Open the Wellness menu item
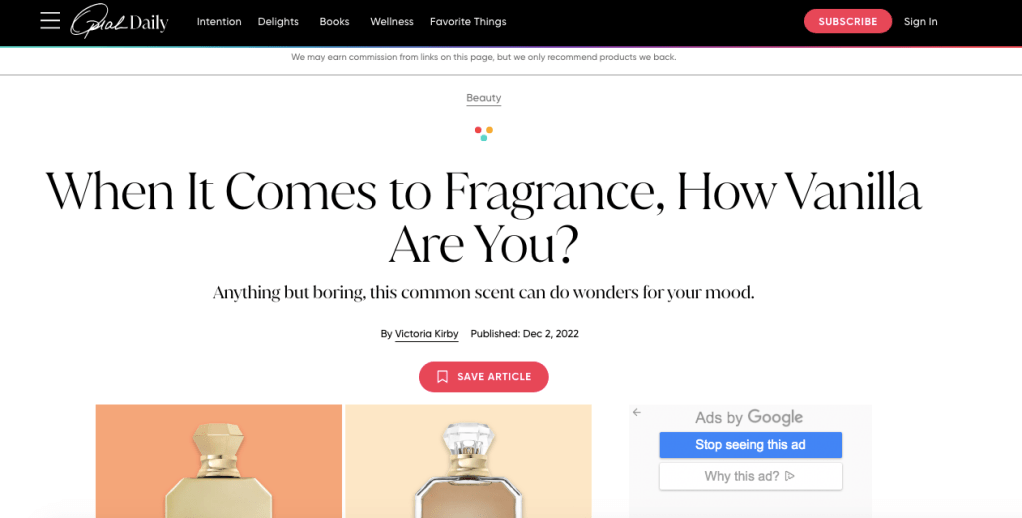 (391, 21)
